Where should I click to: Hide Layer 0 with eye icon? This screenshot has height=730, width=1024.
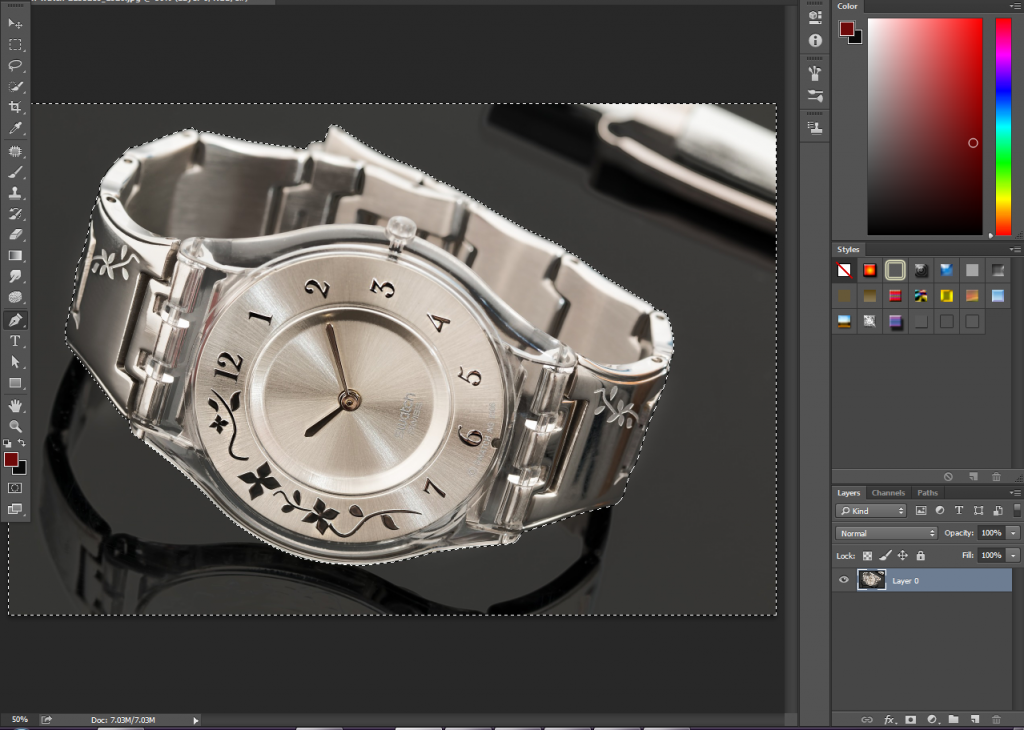coord(844,580)
